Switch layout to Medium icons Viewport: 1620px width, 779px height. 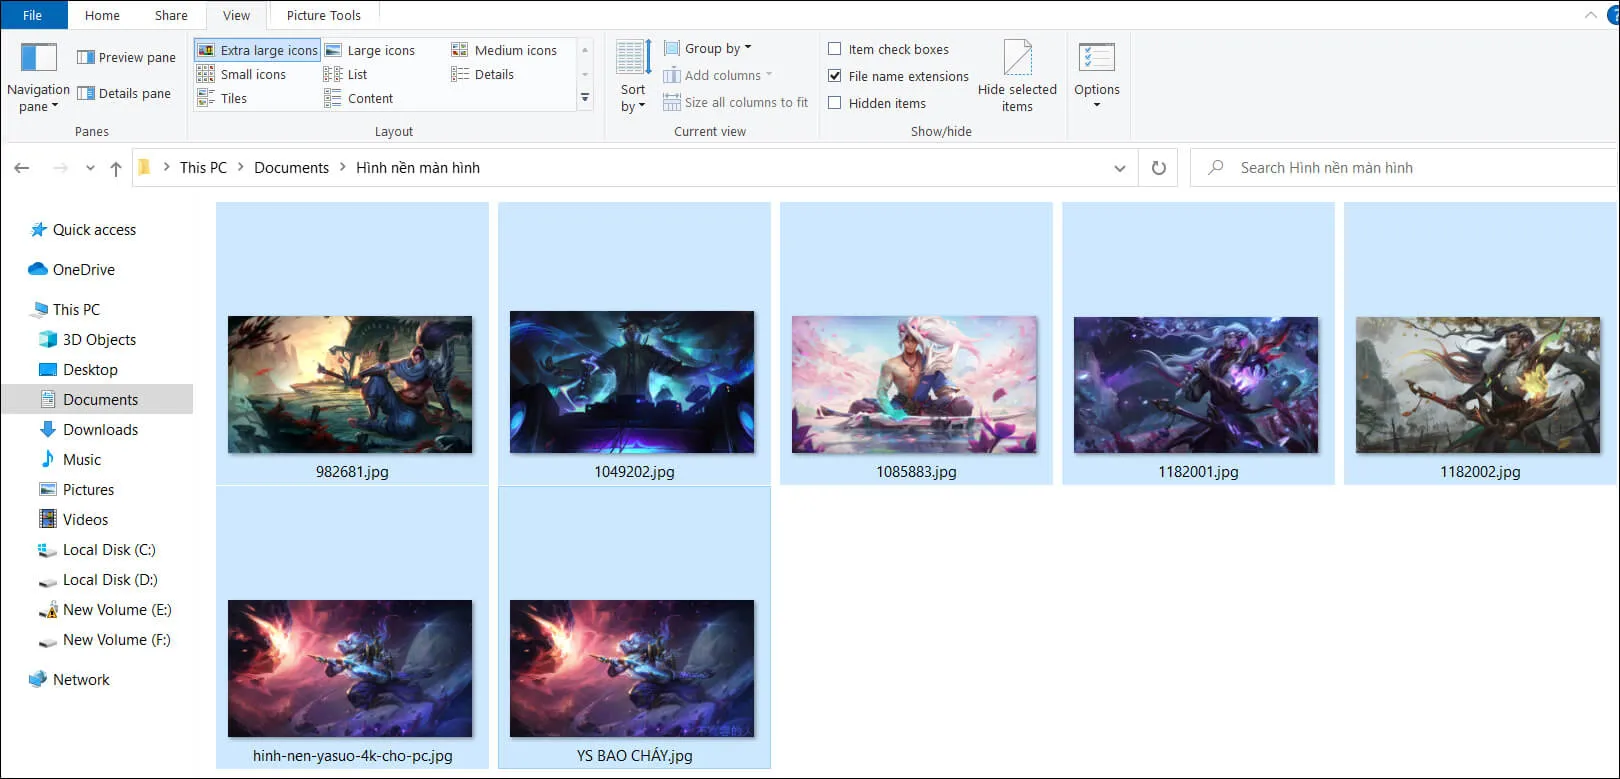point(504,50)
